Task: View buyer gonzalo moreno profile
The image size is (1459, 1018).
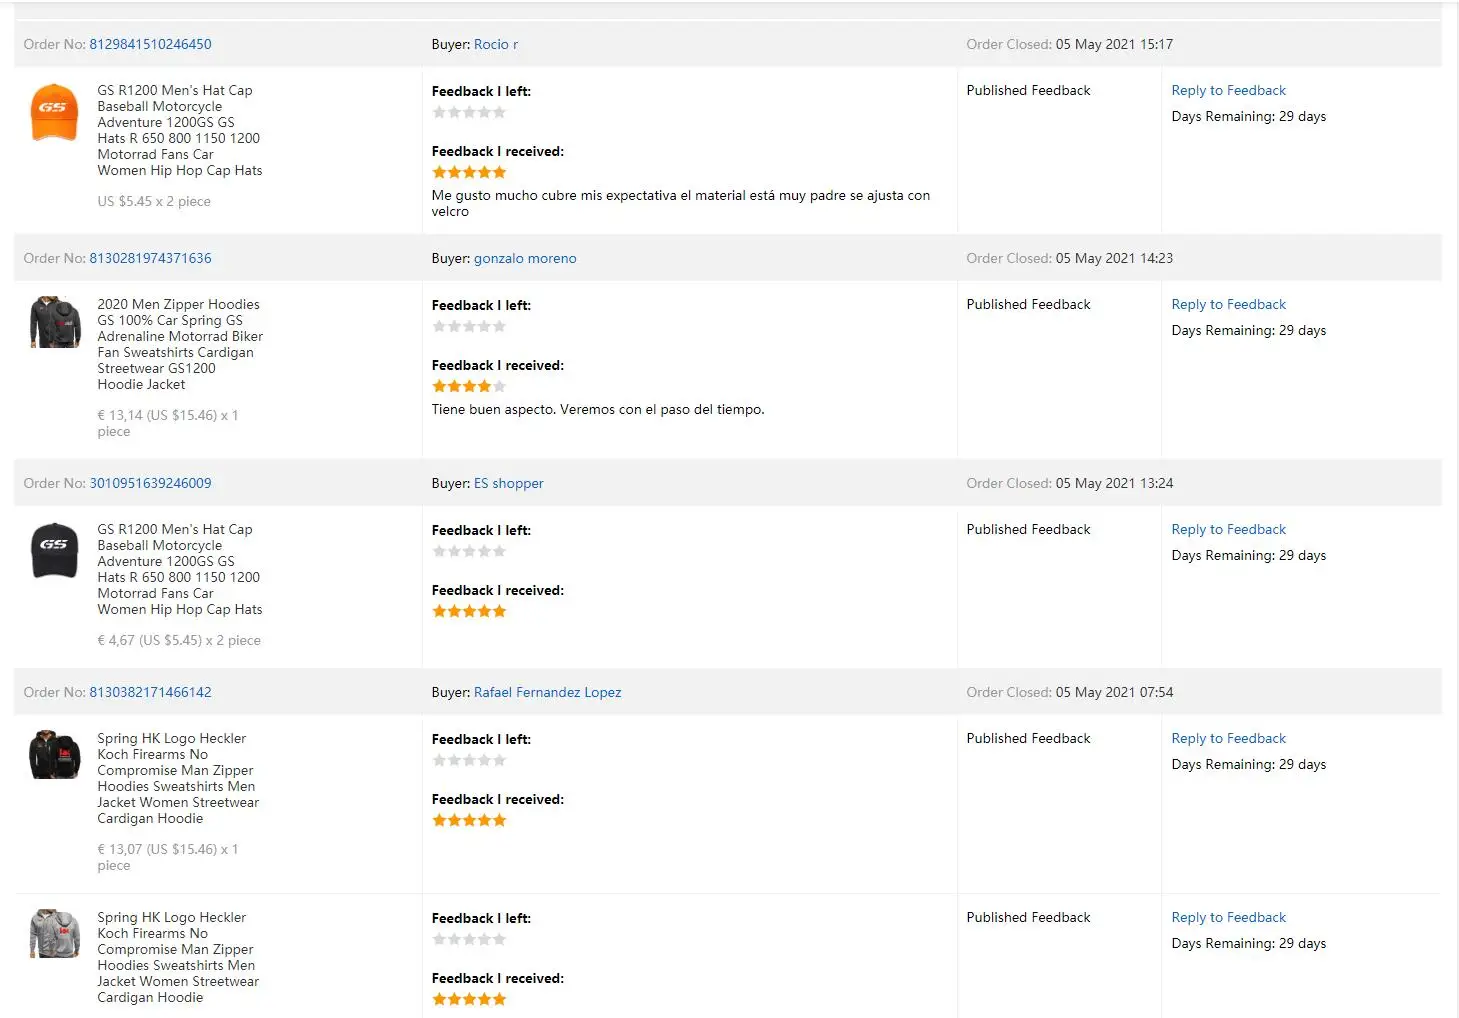Action: (524, 258)
